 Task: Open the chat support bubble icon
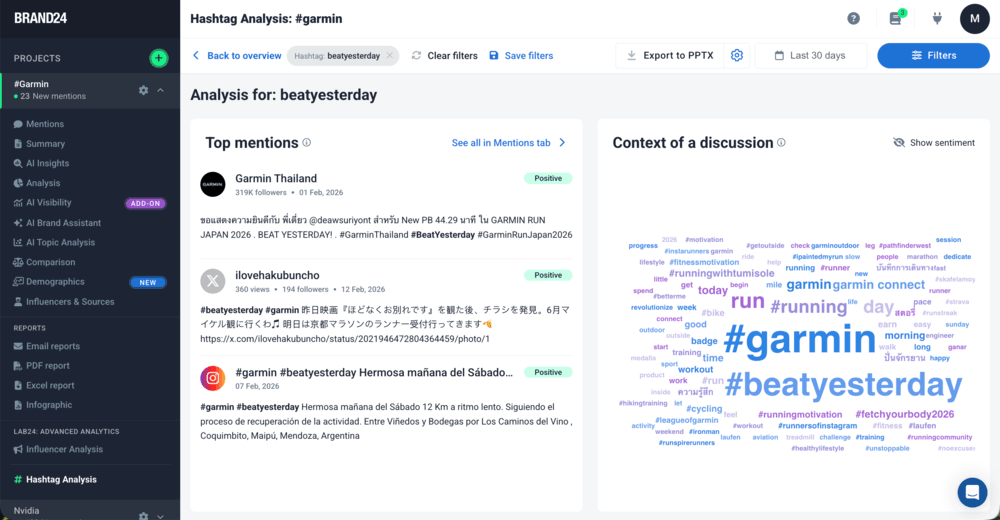971,492
